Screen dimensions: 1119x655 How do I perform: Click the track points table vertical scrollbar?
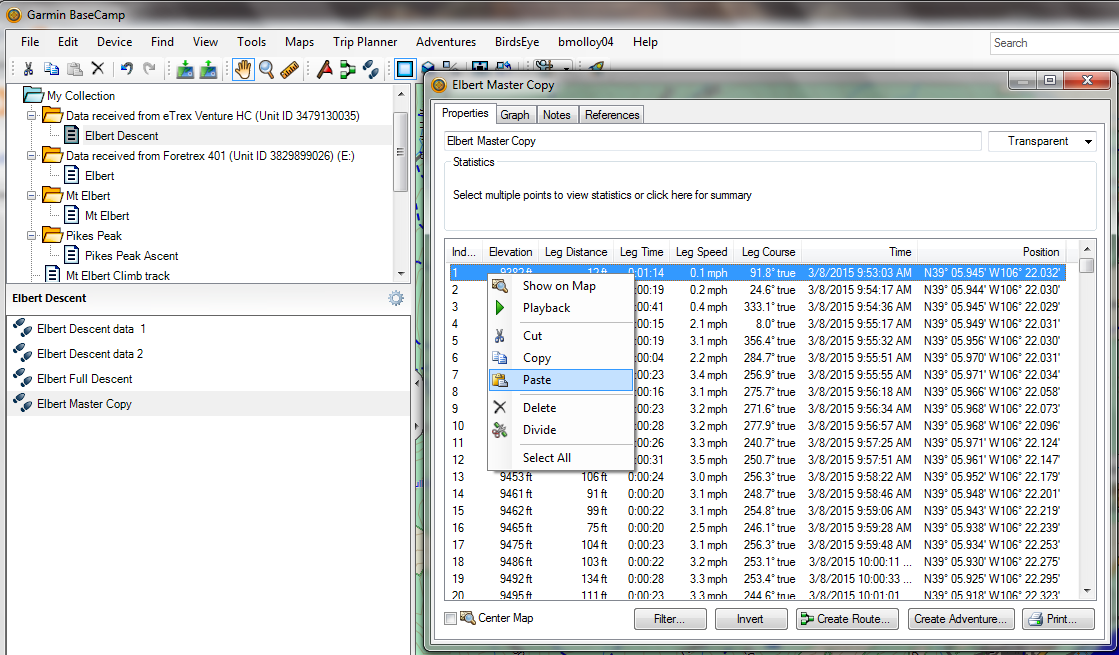click(x=1087, y=419)
